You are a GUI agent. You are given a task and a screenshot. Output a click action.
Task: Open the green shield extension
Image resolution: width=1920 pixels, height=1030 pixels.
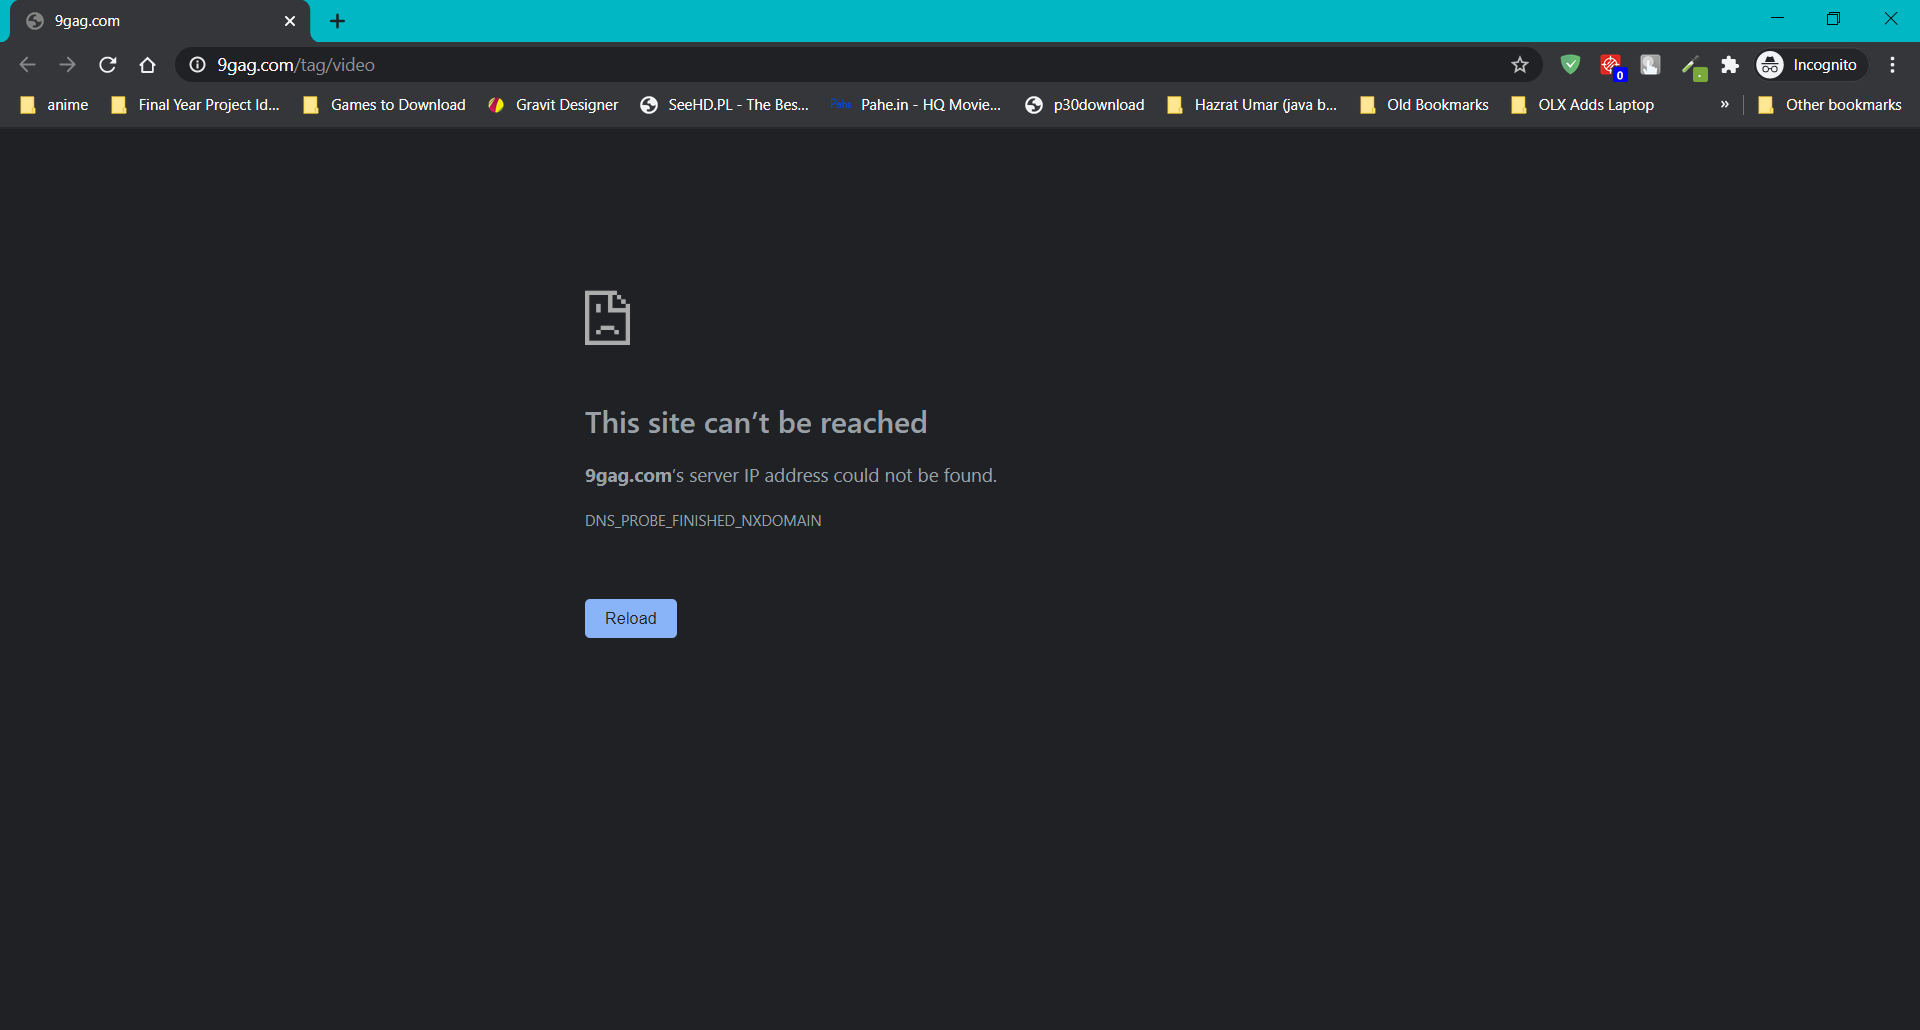(1570, 65)
